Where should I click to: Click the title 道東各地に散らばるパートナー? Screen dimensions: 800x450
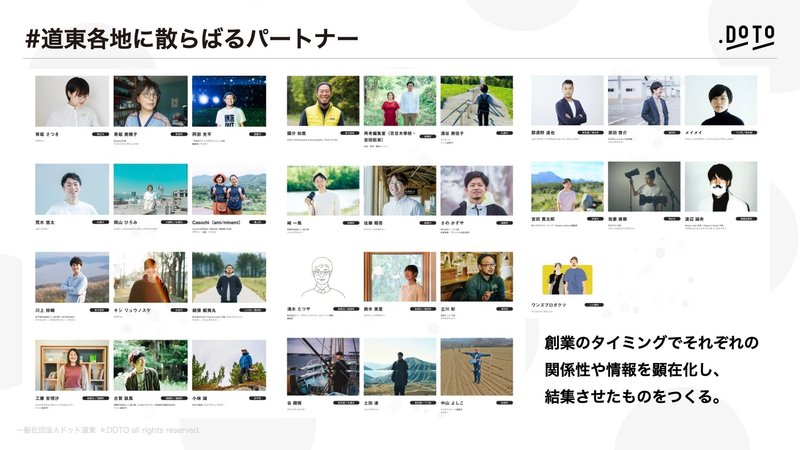pos(192,39)
